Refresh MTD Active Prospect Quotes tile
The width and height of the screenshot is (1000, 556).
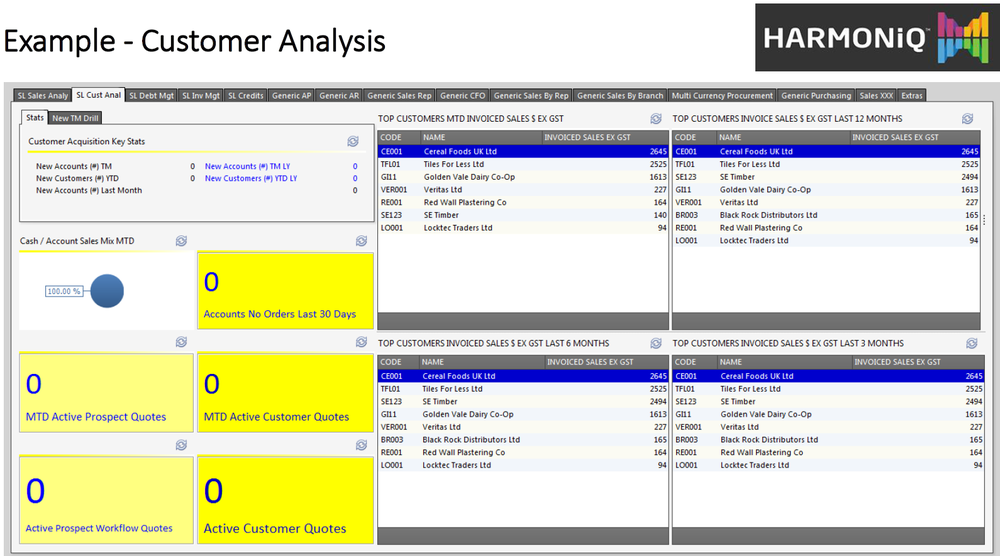[x=181, y=342]
